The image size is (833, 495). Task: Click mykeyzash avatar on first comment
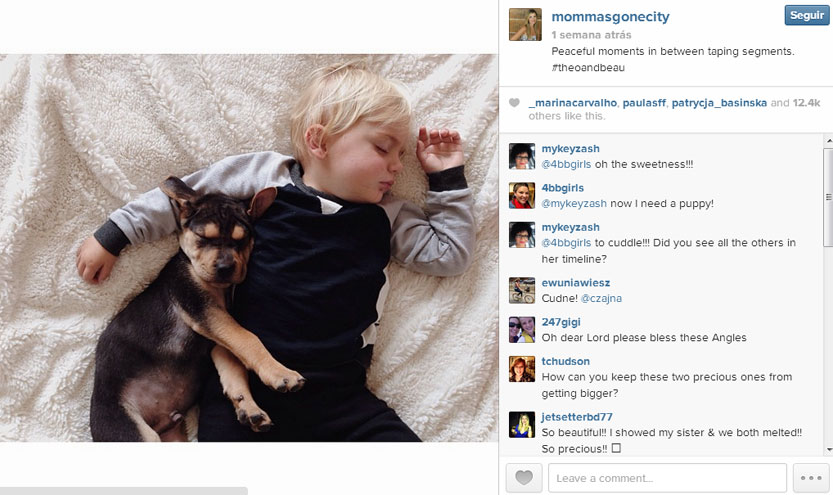(522, 156)
